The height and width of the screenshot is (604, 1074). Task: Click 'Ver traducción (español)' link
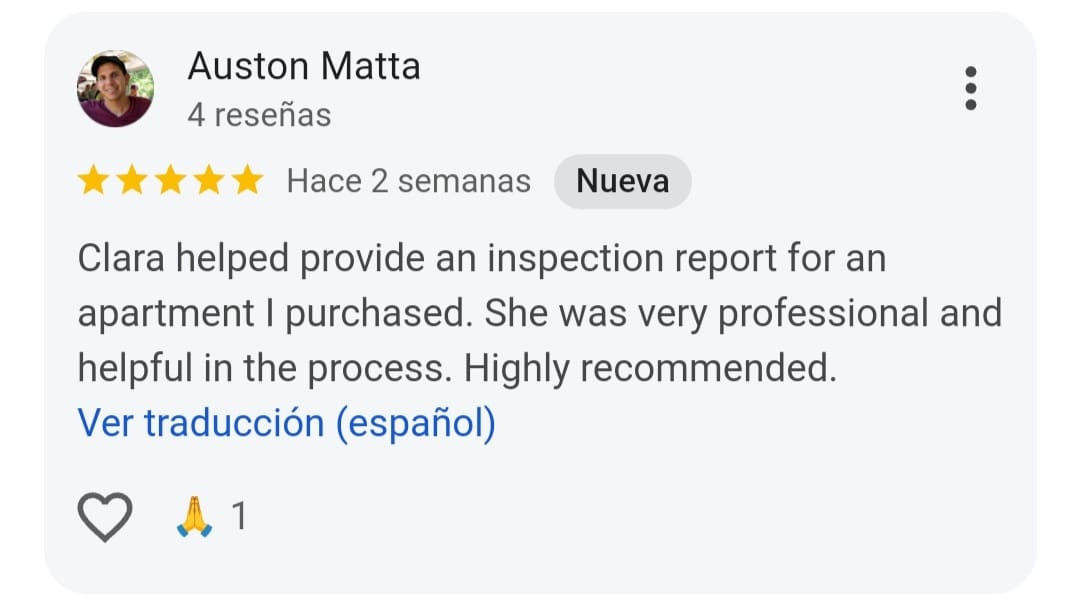(x=288, y=423)
